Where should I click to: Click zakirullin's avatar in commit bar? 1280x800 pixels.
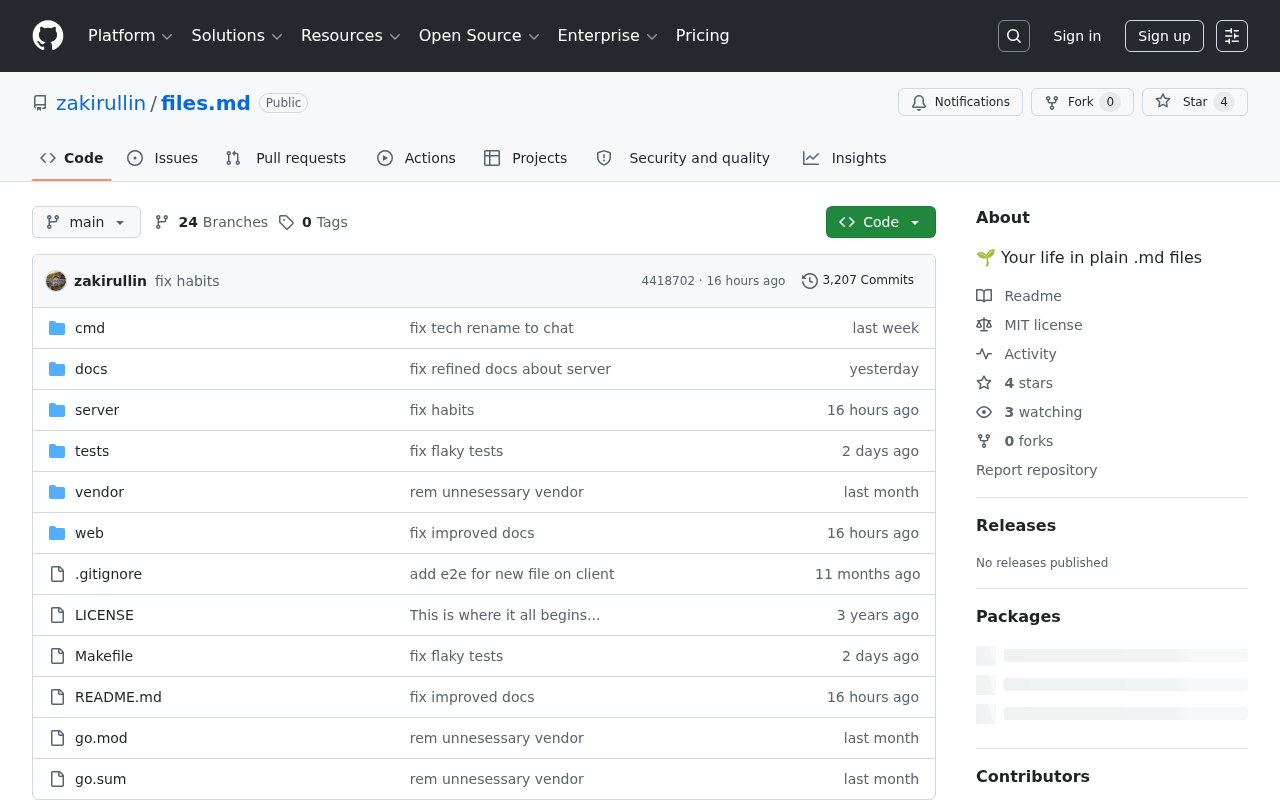click(56, 281)
